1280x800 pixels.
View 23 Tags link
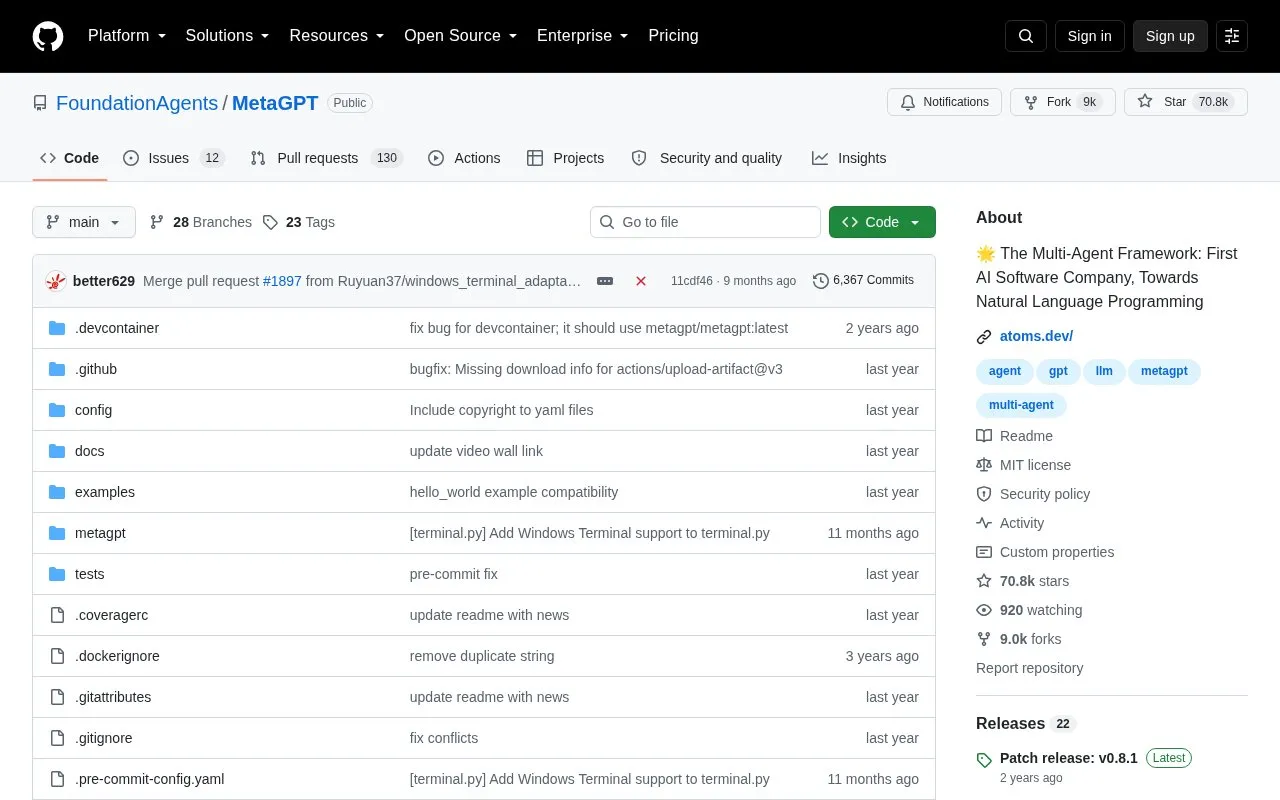pyautogui.click(x=299, y=222)
